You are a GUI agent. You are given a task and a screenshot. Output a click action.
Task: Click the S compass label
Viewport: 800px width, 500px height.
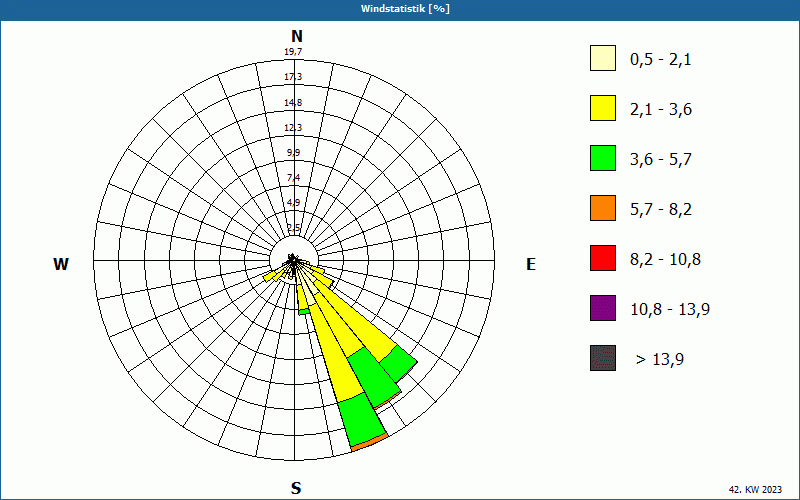(x=296, y=488)
